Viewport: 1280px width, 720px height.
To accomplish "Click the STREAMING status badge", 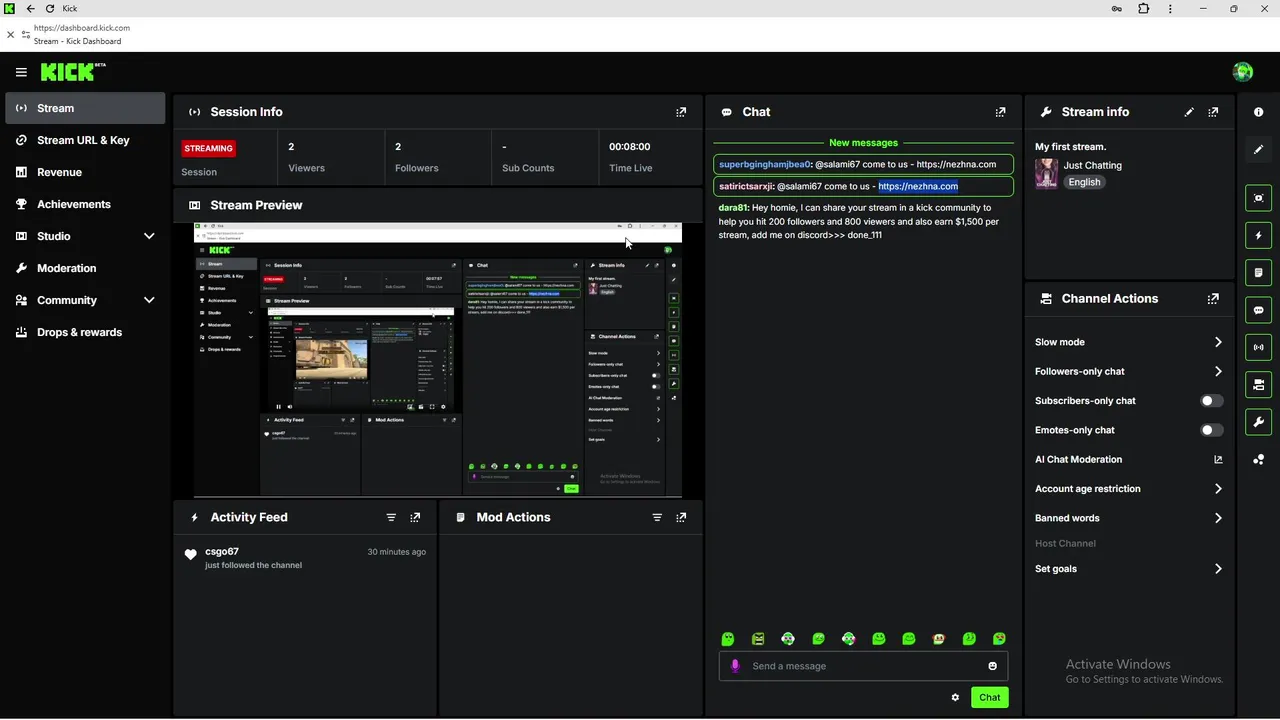I will [208, 148].
